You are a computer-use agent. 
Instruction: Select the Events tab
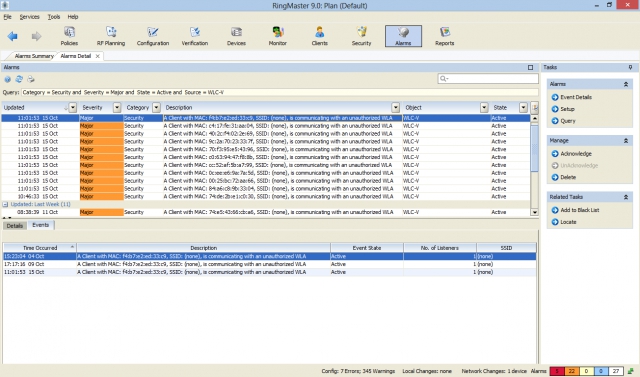pos(40,225)
